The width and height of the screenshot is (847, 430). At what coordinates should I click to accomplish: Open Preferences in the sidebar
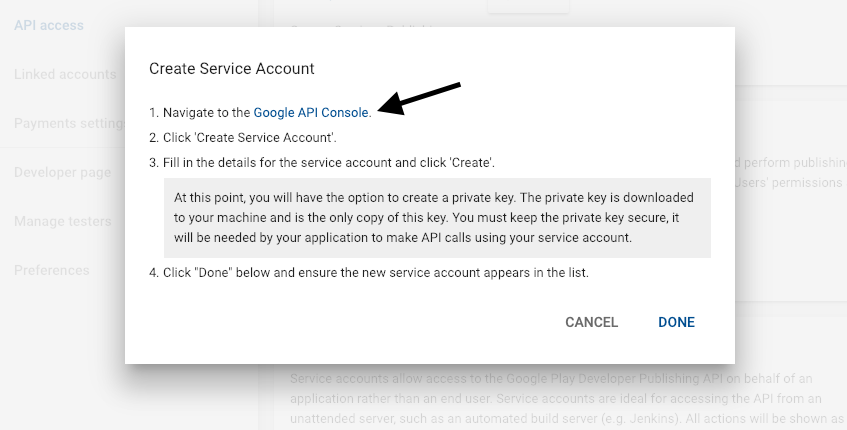51,270
